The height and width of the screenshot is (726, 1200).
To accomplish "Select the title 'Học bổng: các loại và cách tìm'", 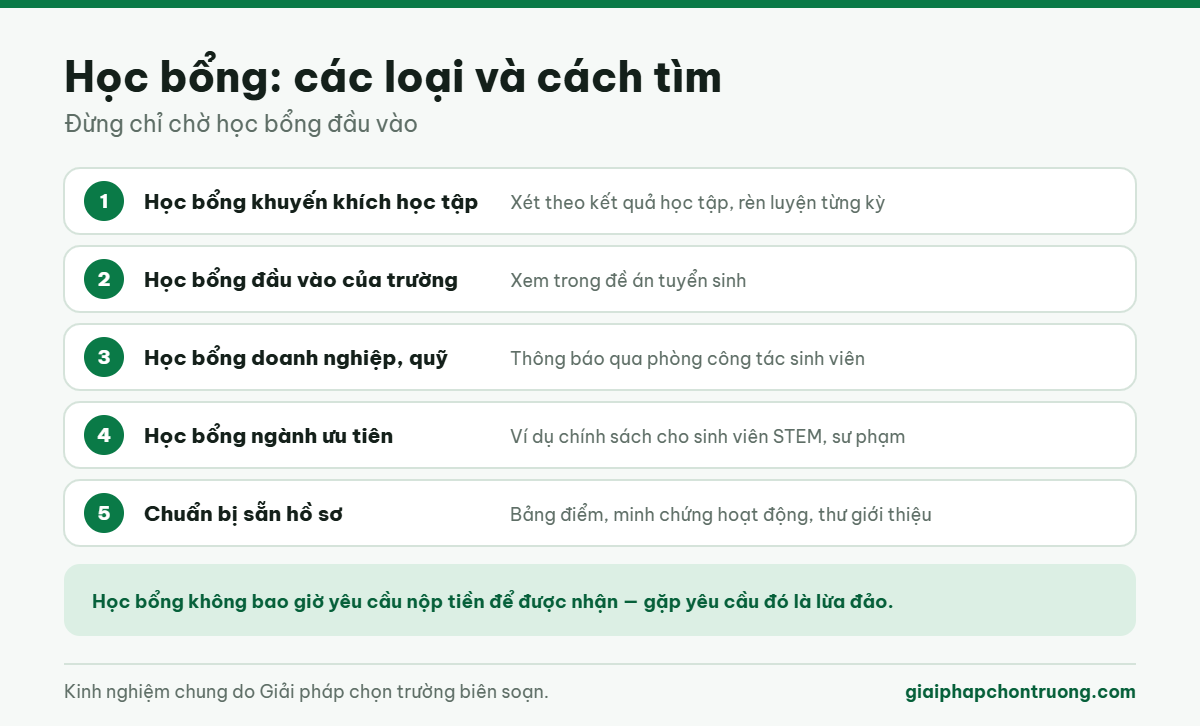I will pyautogui.click(x=393, y=77).
